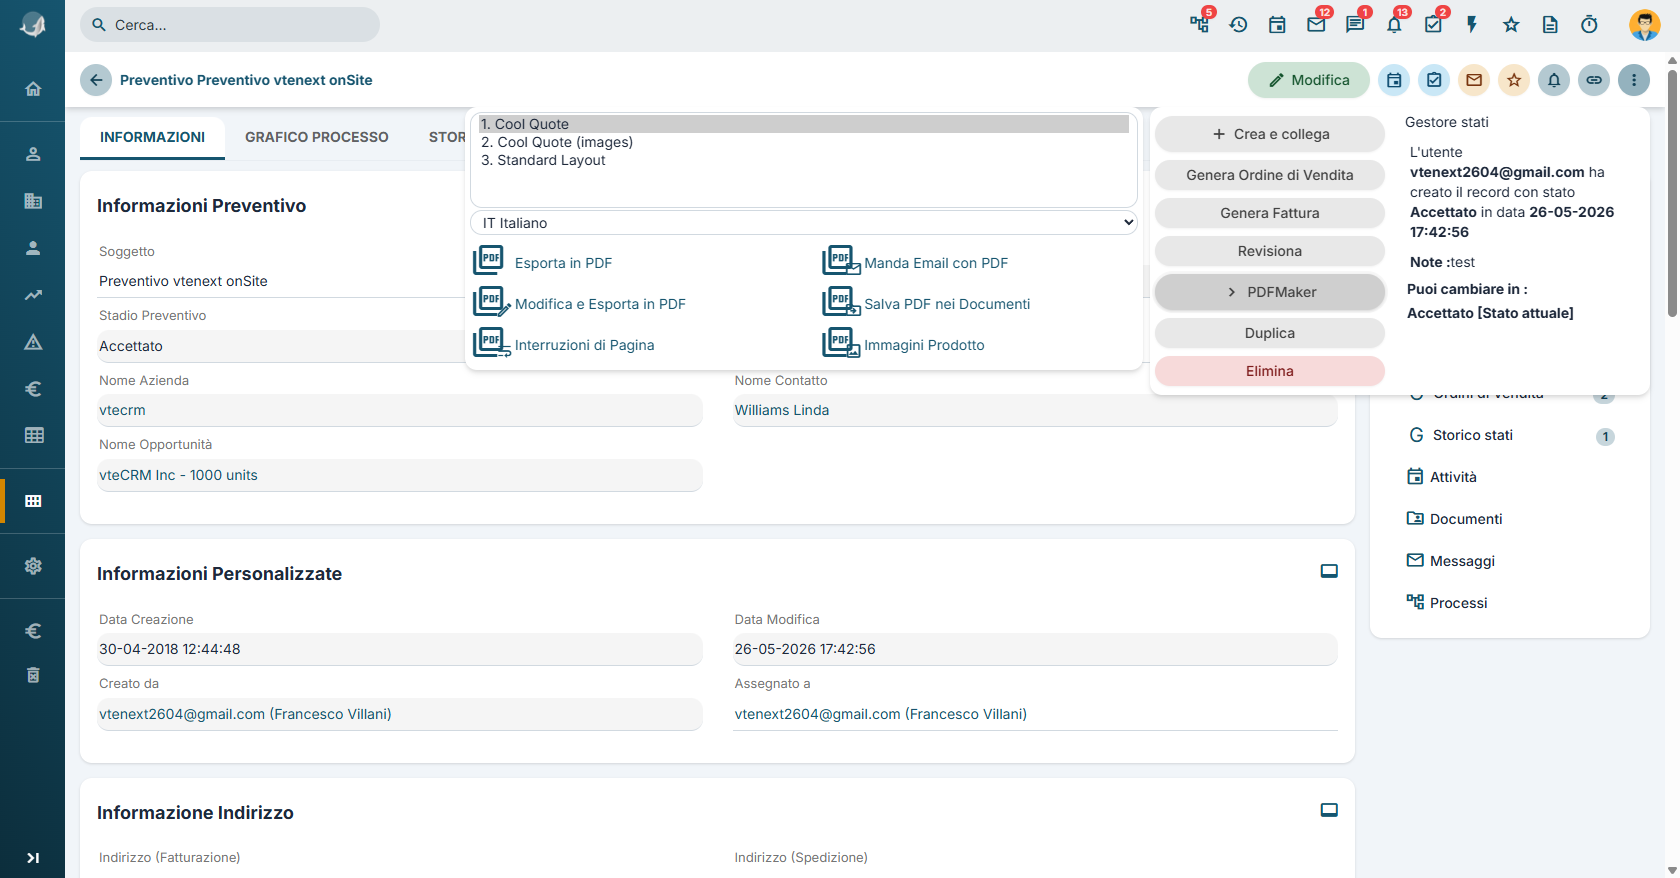The width and height of the screenshot is (1680, 878).
Task: Click the red Elimina button
Action: click(1270, 371)
